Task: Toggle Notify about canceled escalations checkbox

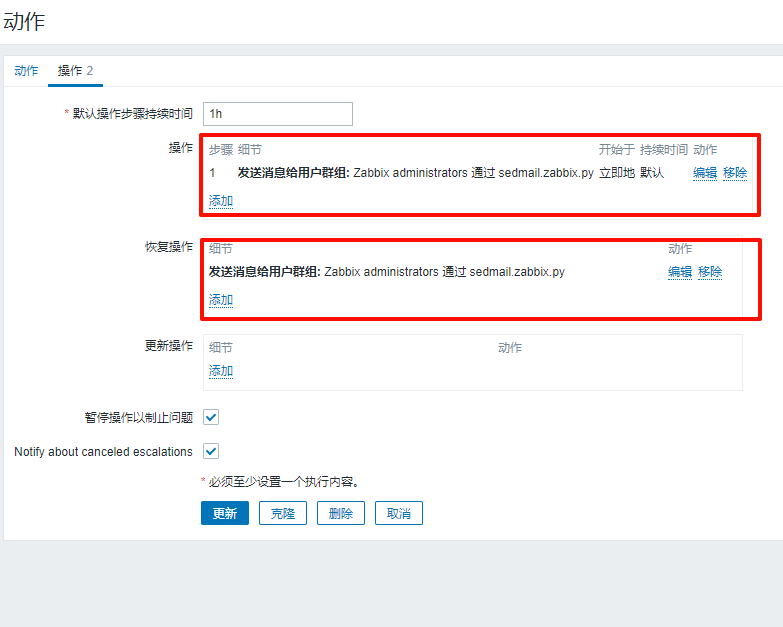Action: coord(211,451)
